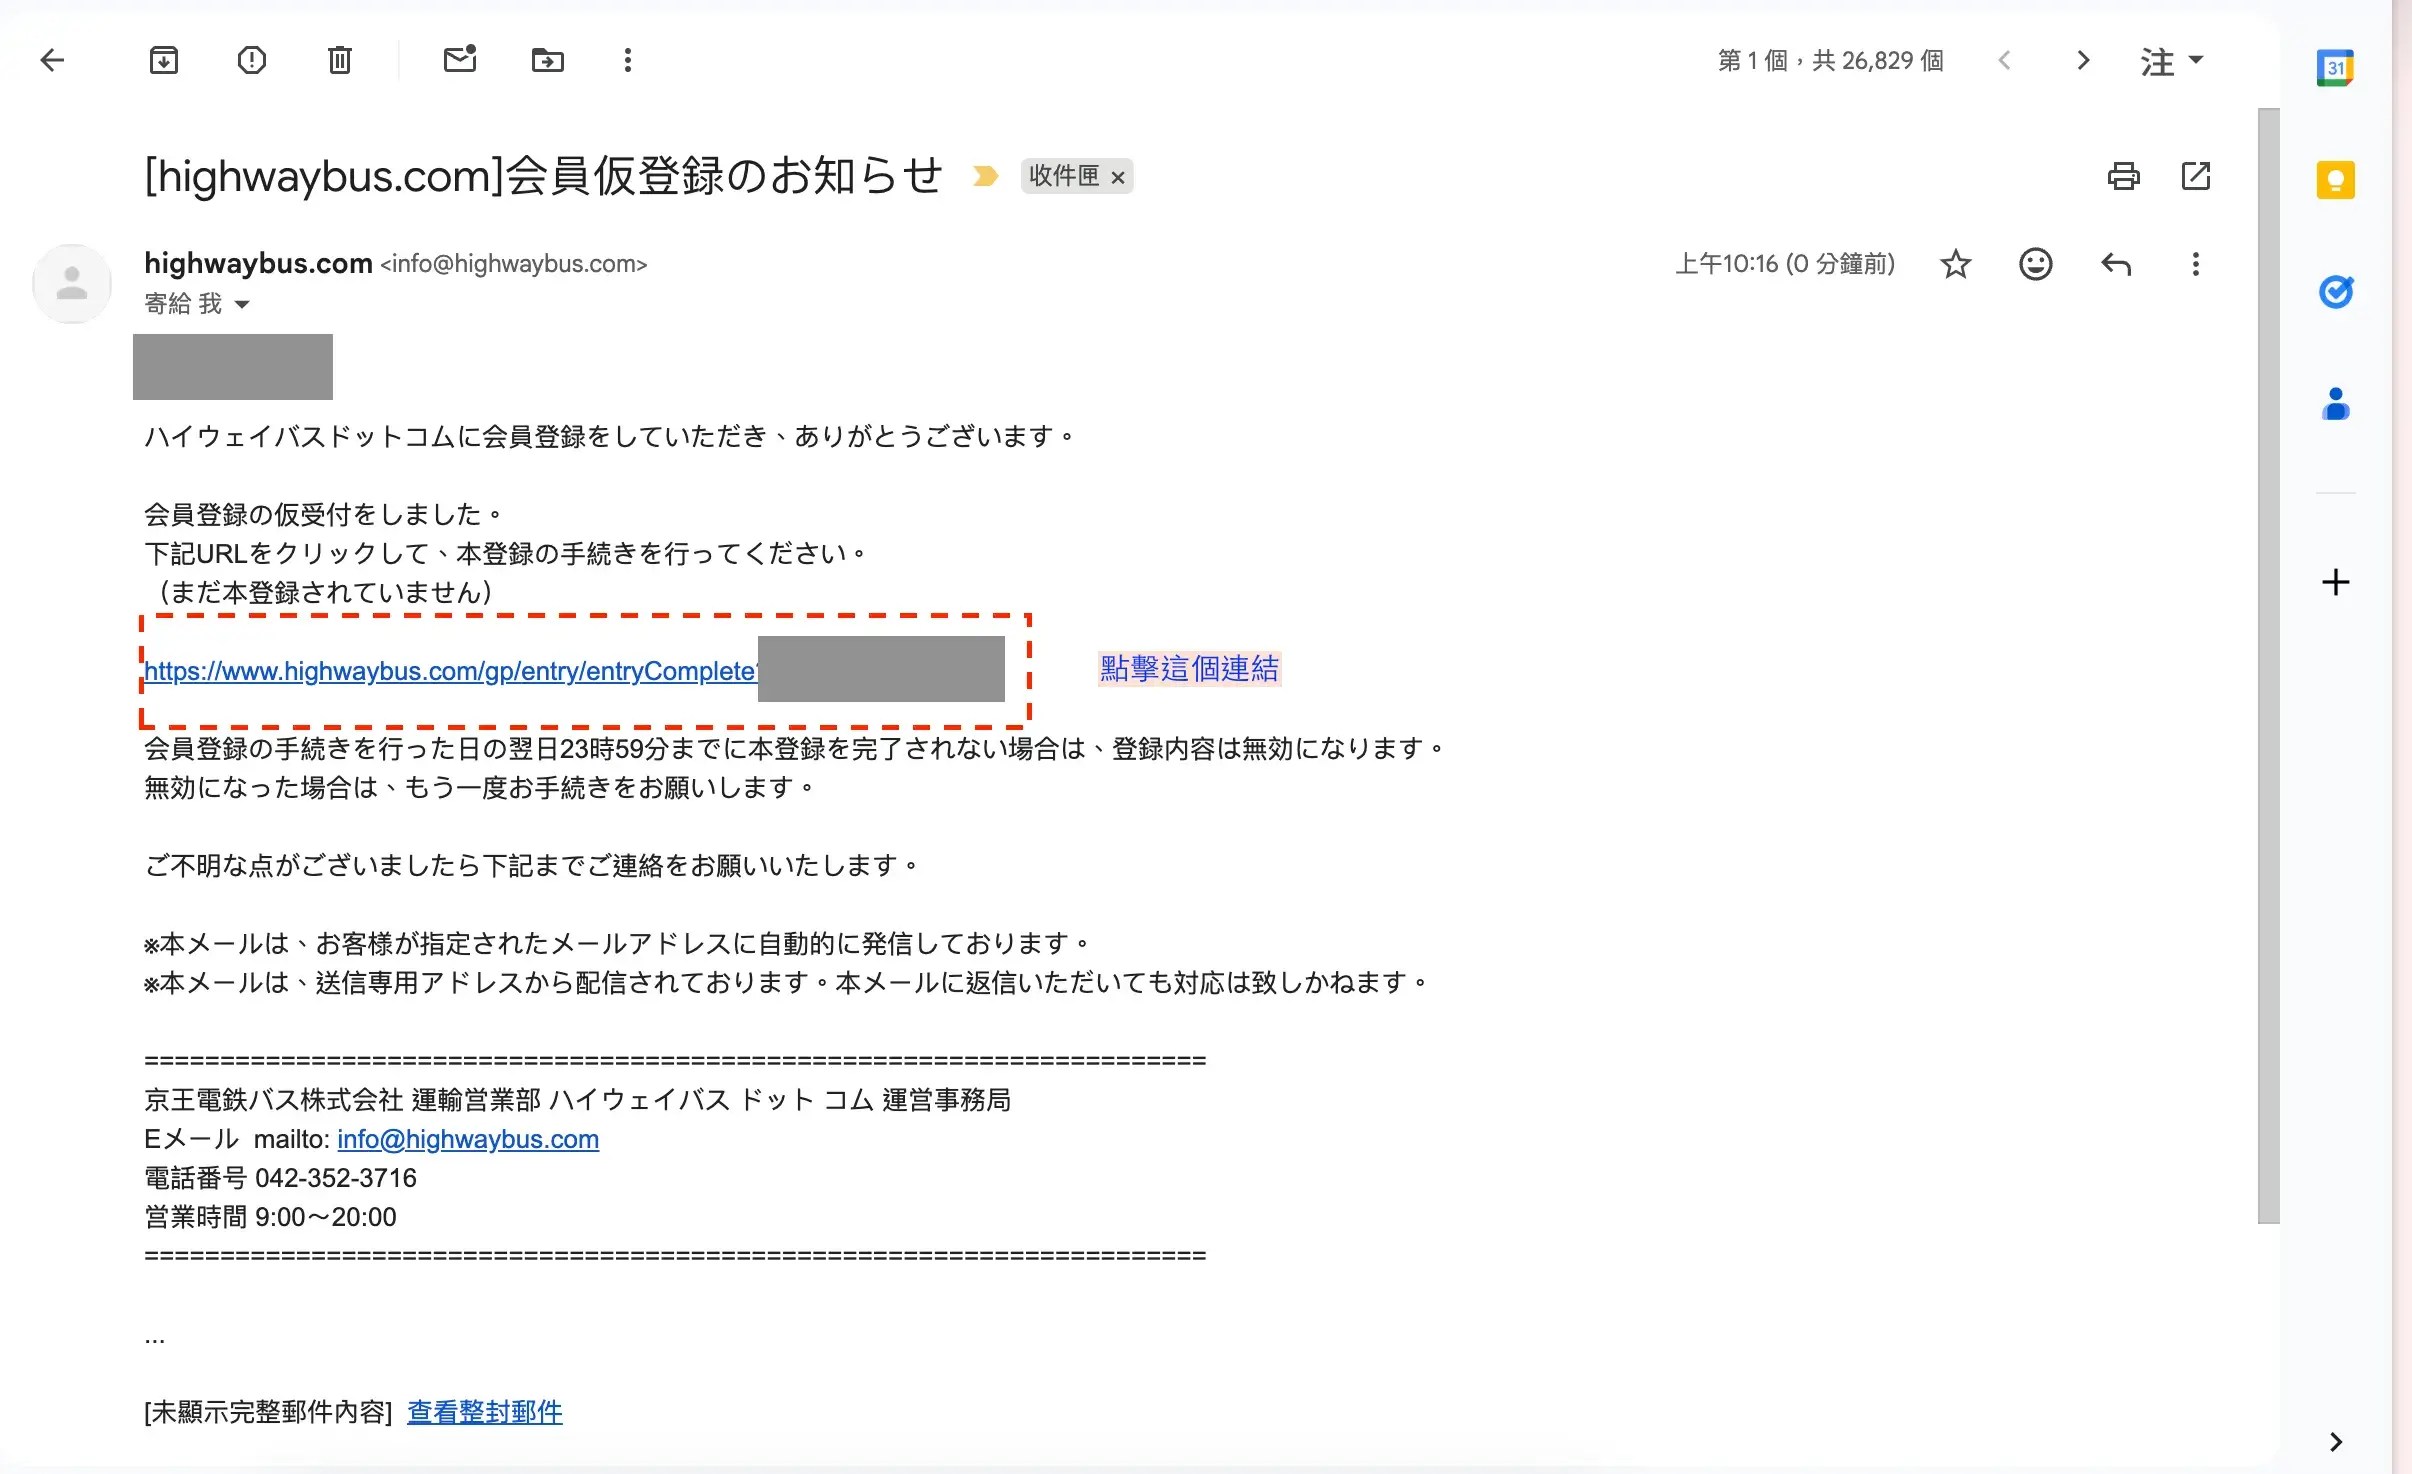The height and width of the screenshot is (1474, 2412).
Task: Mark this email as unread
Action: click(459, 60)
